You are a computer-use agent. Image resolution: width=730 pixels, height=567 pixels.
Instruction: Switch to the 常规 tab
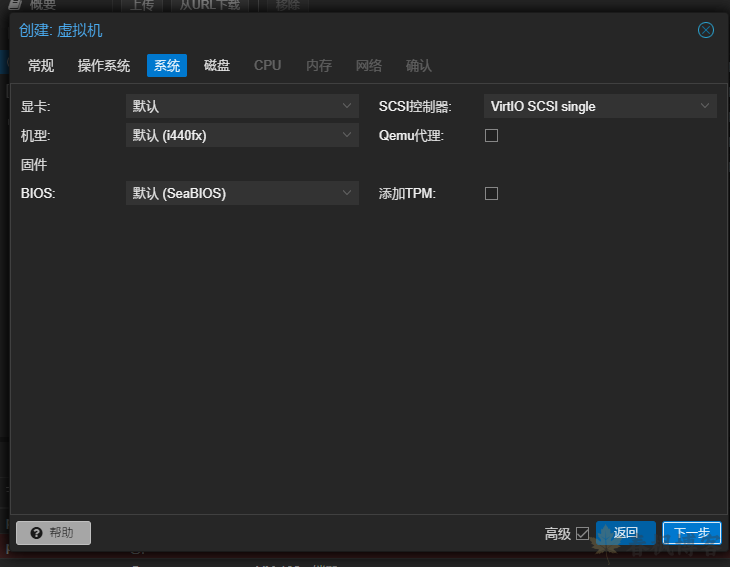pyautogui.click(x=41, y=66)
